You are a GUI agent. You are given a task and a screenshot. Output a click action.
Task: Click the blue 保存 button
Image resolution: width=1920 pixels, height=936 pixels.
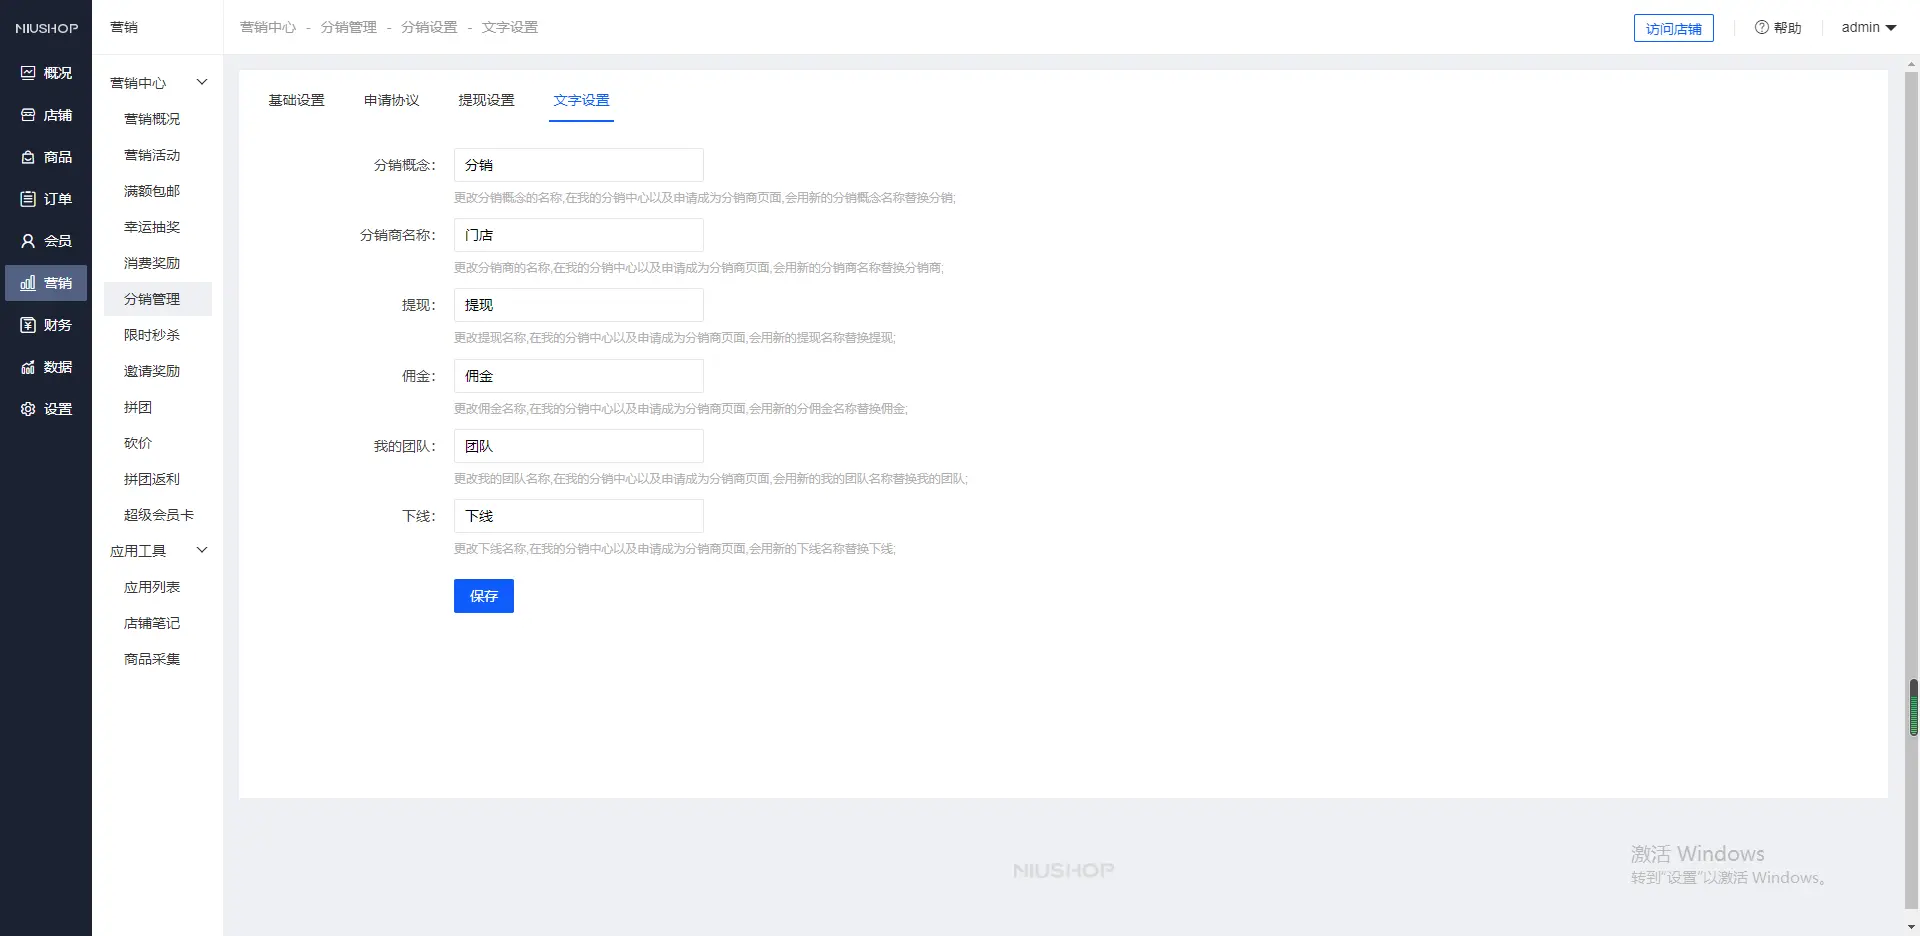483,596
